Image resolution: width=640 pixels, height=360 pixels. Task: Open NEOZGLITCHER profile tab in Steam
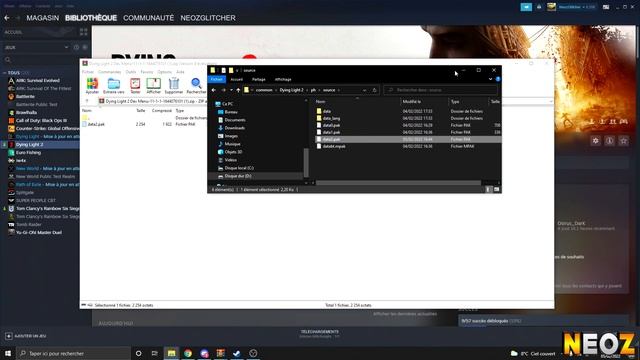[x=208, y=18]
